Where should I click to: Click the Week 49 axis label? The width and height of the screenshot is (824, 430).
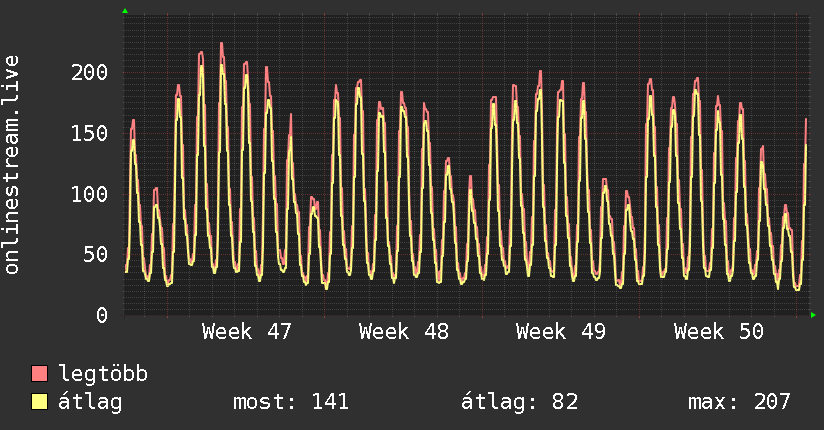(561, 332)
